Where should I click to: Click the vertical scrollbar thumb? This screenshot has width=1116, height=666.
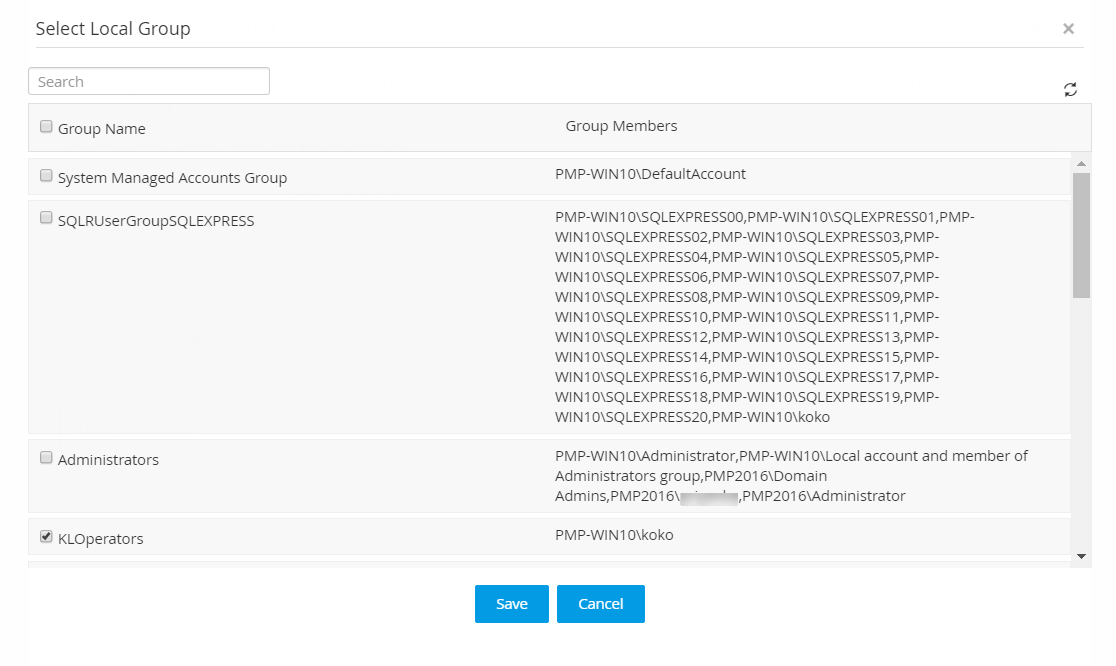click(x=1081, y=235)
